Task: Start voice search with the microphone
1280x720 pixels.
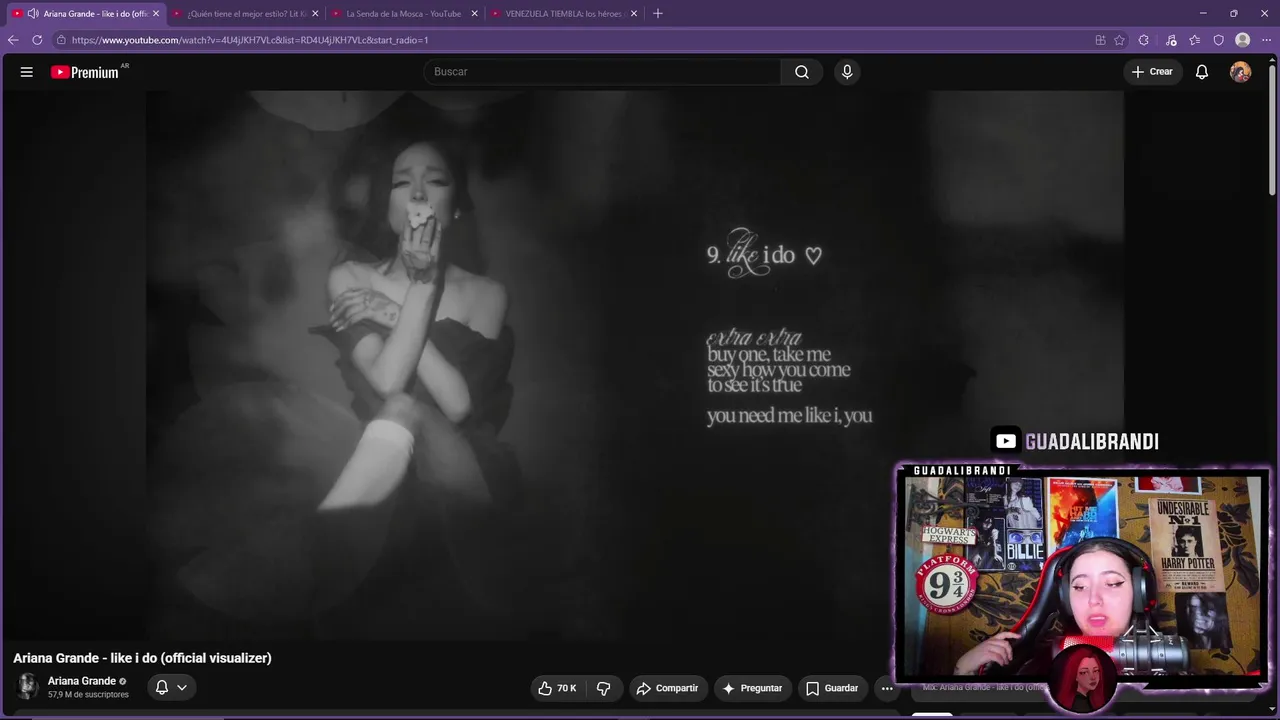Action: pos(847,72)
